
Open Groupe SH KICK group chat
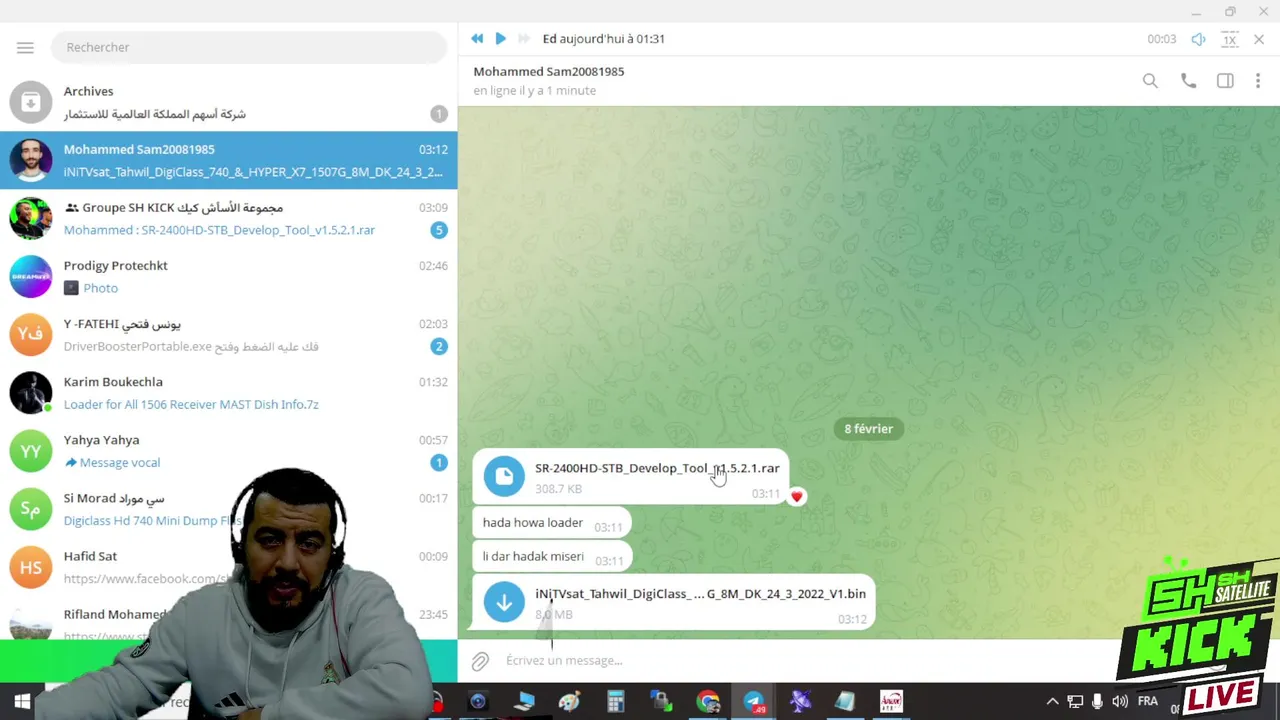tap(228, 218)
